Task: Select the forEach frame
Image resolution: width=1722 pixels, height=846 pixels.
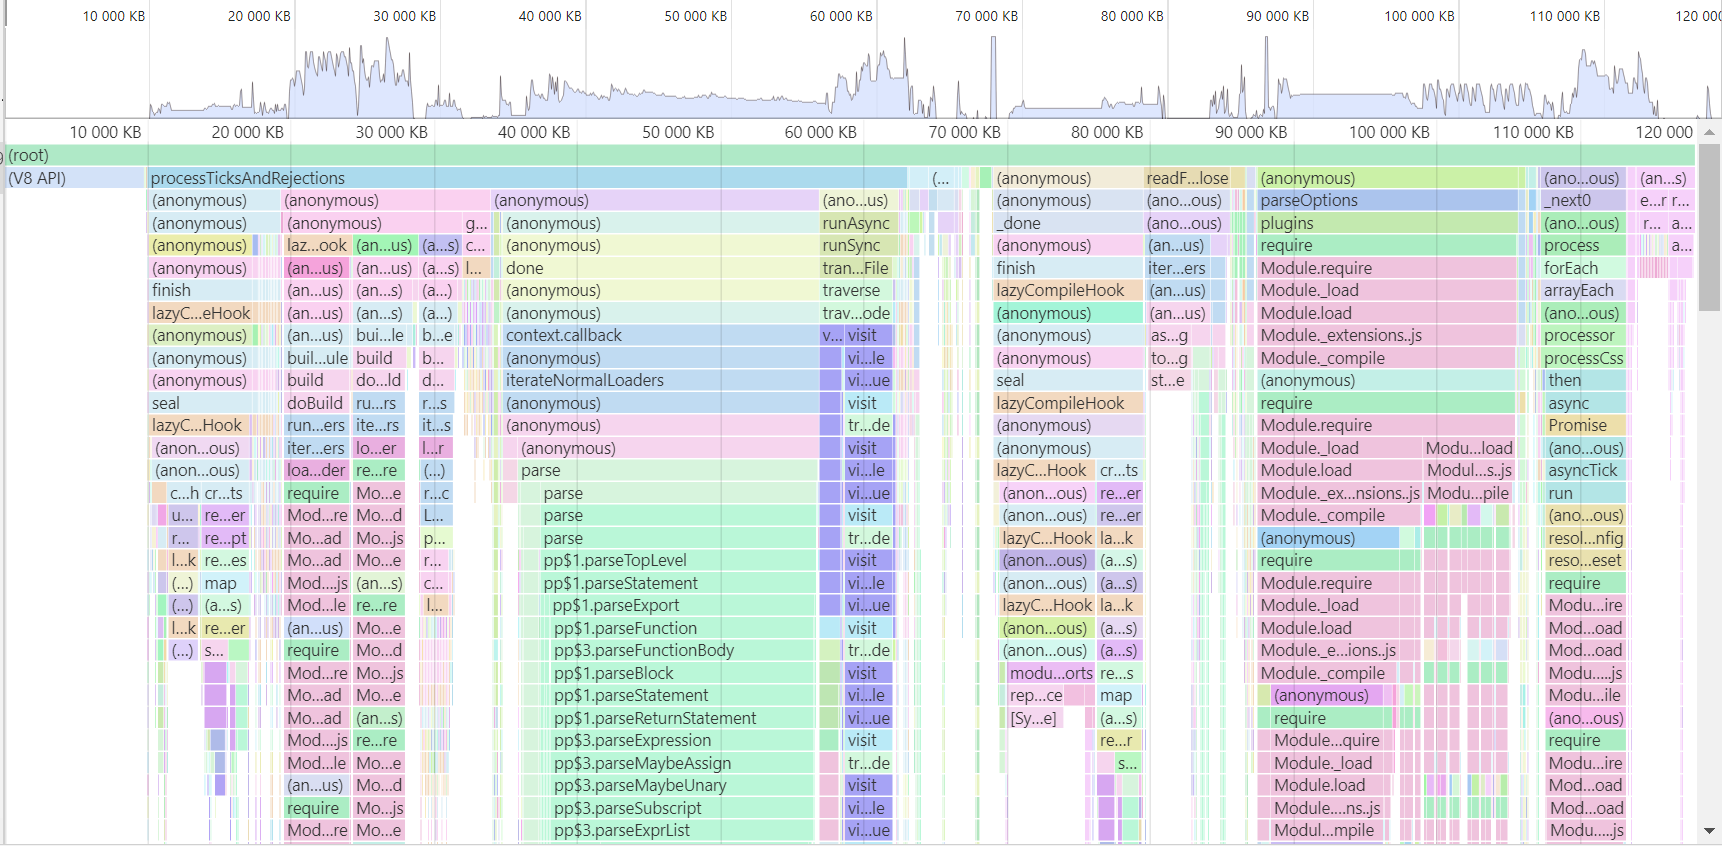Action: coord(1582,268)
